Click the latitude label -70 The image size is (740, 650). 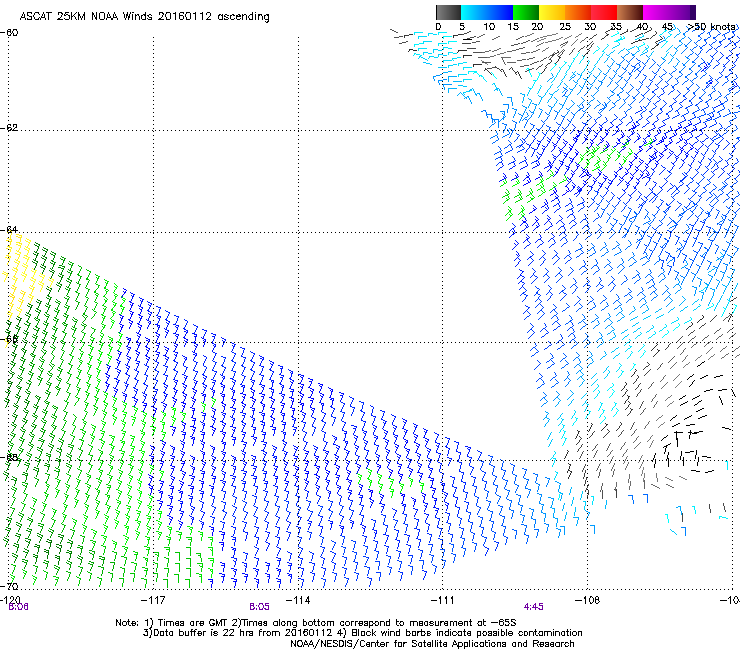point(9,586)
